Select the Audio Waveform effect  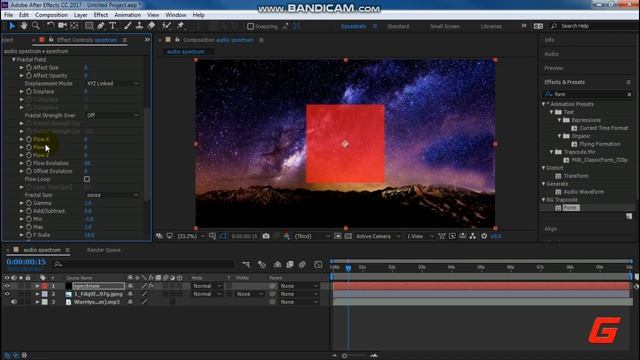click(584, 192)
